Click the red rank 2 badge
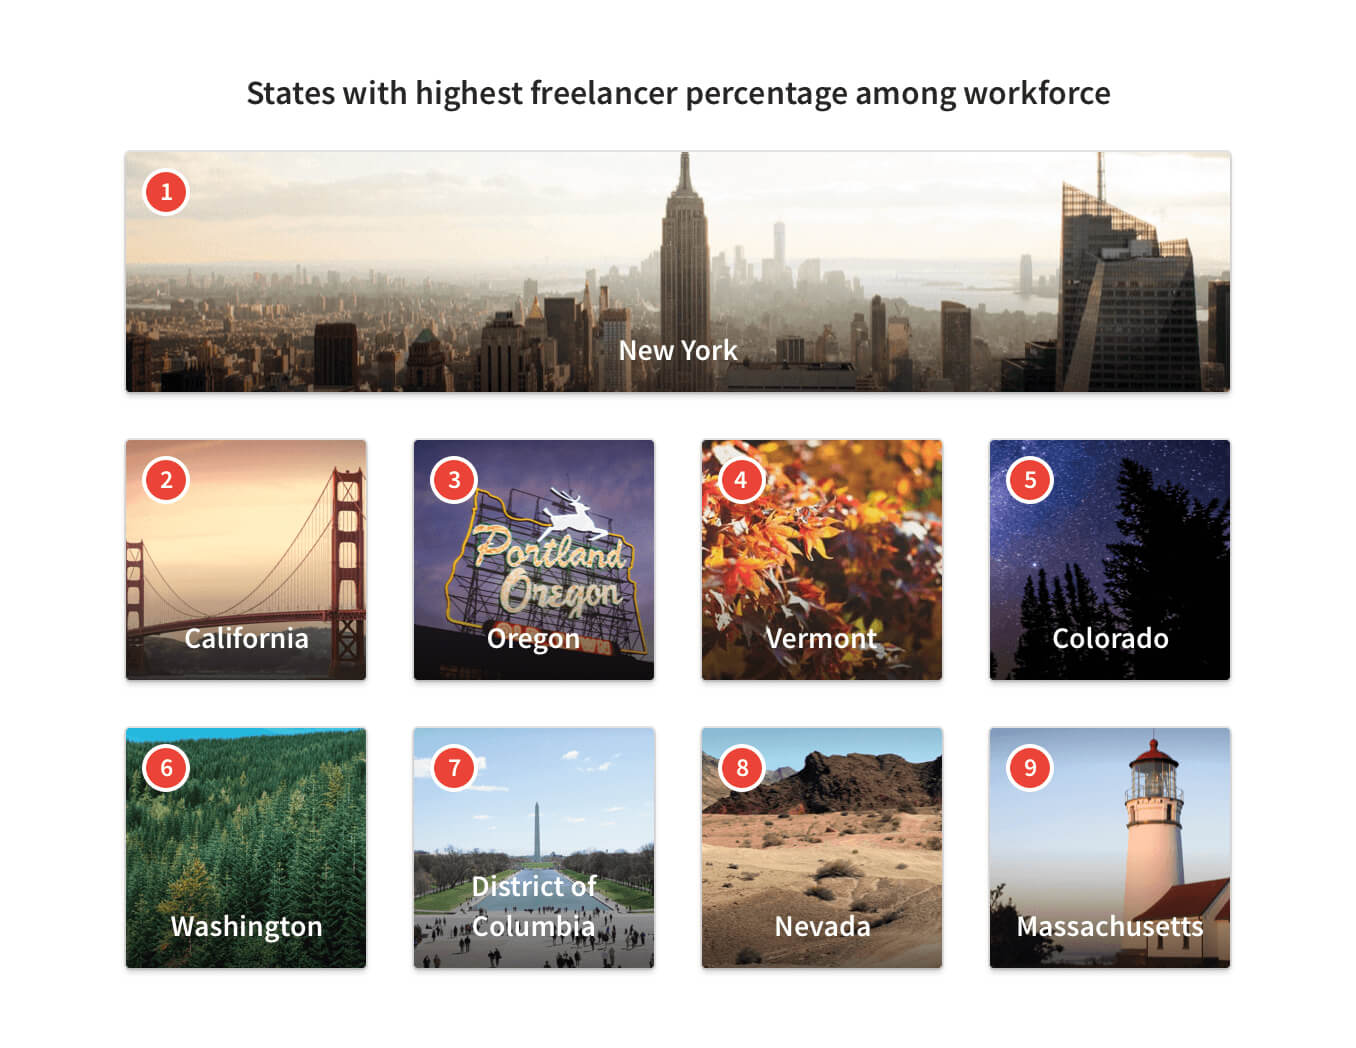1356x1048 pixels. pos(166,480)
